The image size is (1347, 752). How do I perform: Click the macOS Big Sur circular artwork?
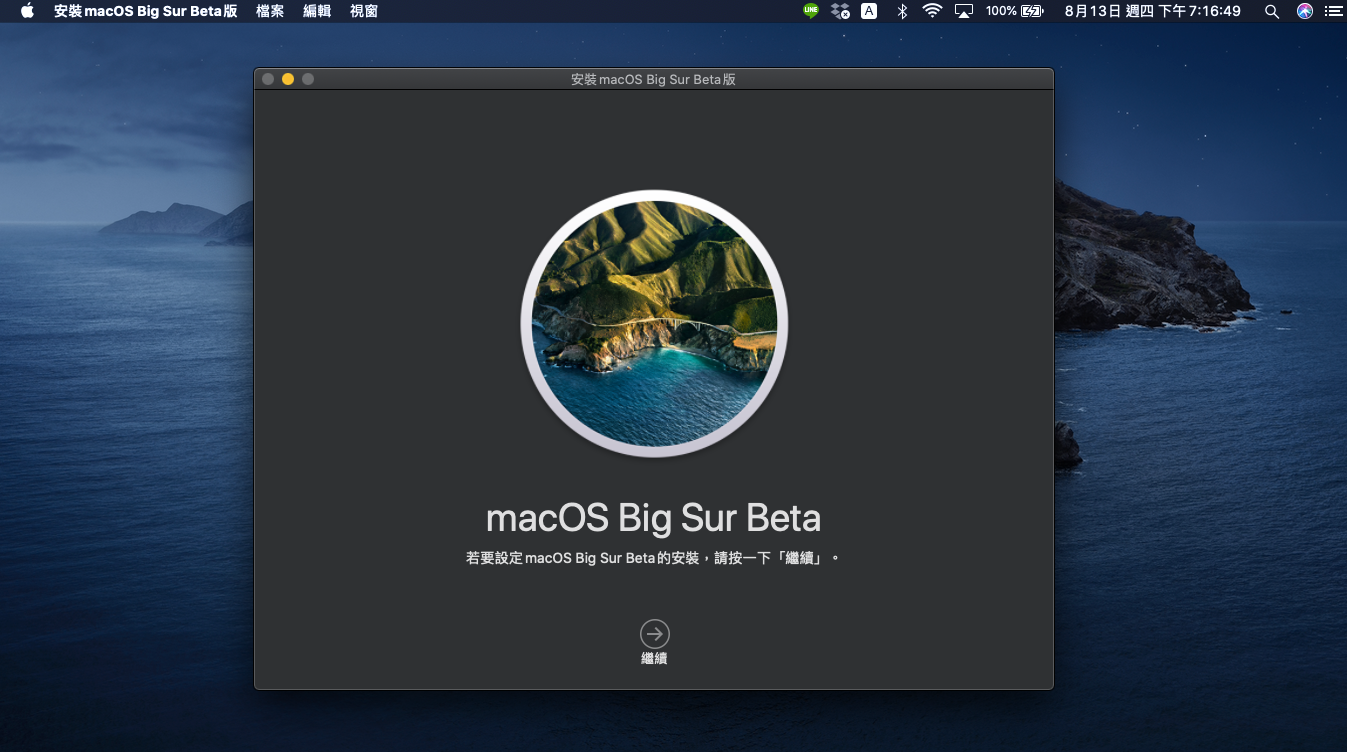coord(654,324)
